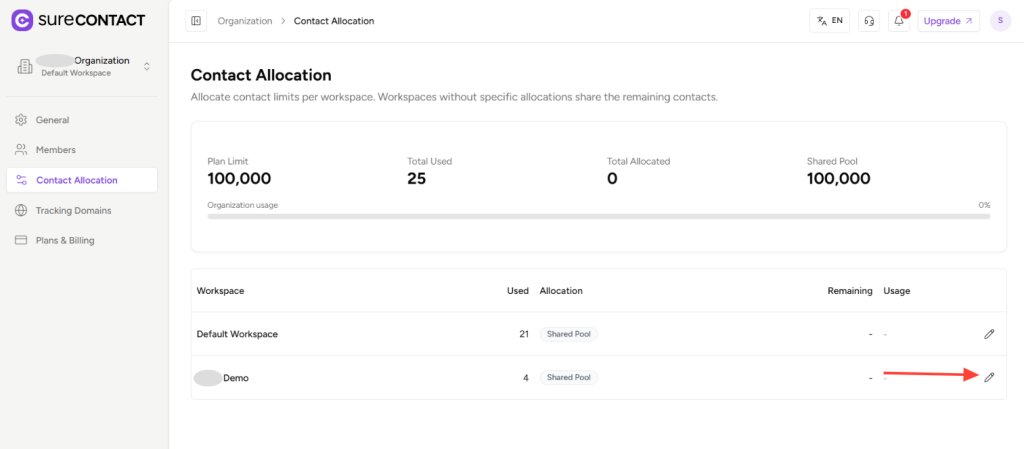1024x449 pixels.
Task: Click the Shared Pool badge for Demo
Action: tap(568, 378)
